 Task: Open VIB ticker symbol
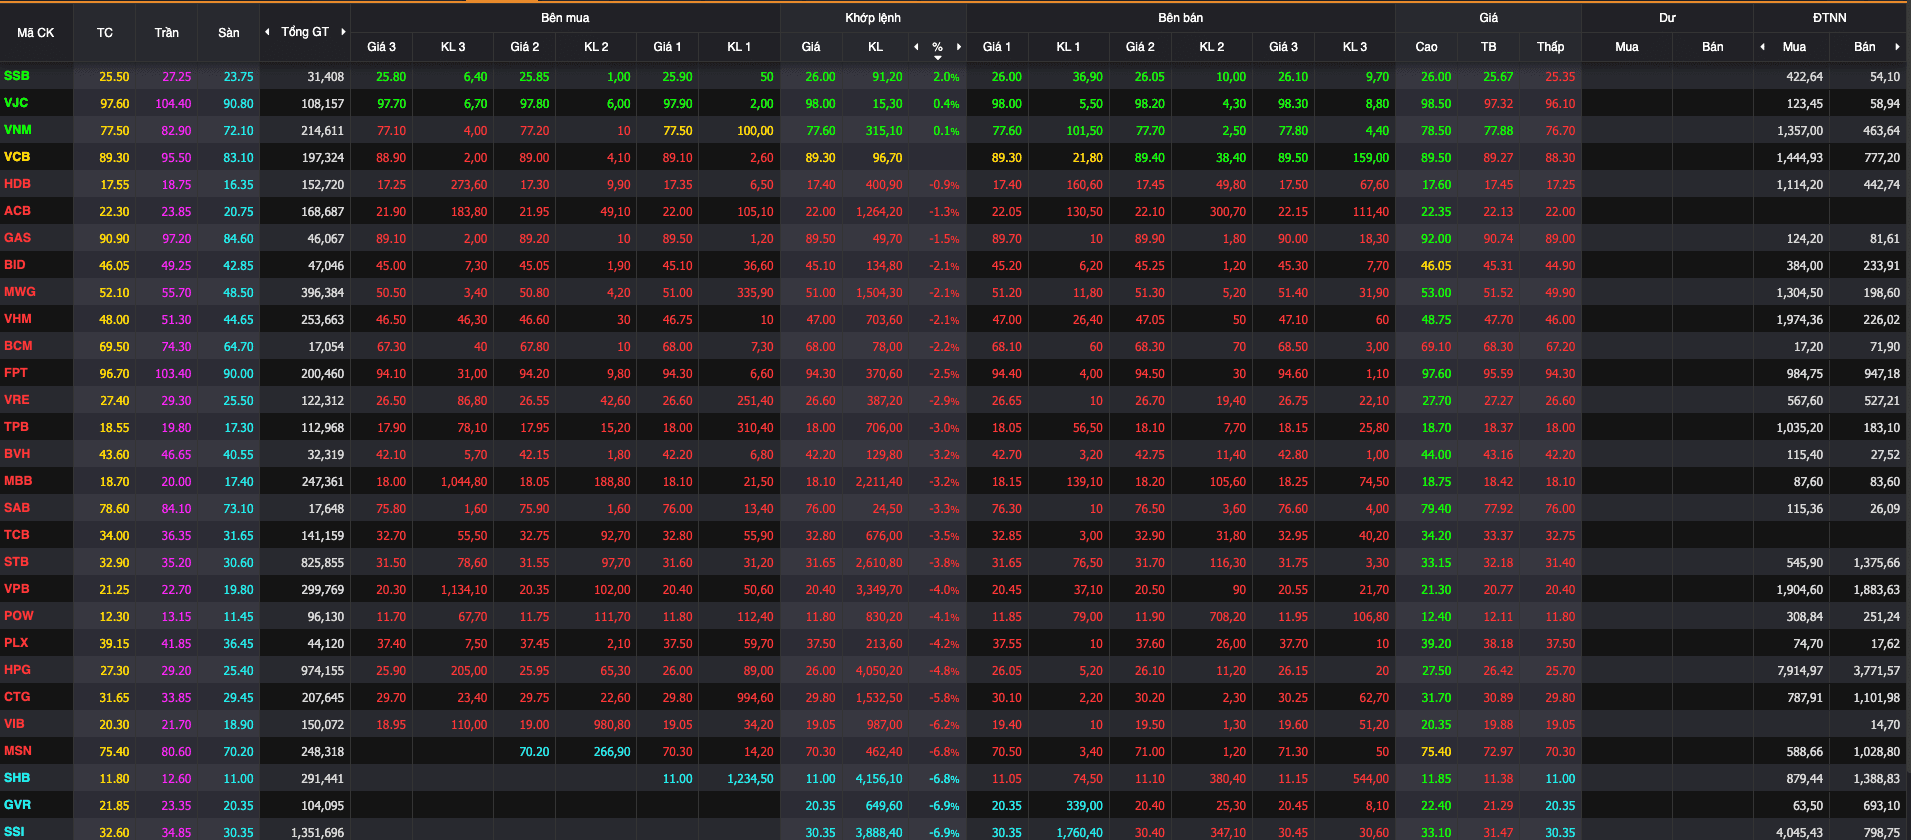point(14,724)
